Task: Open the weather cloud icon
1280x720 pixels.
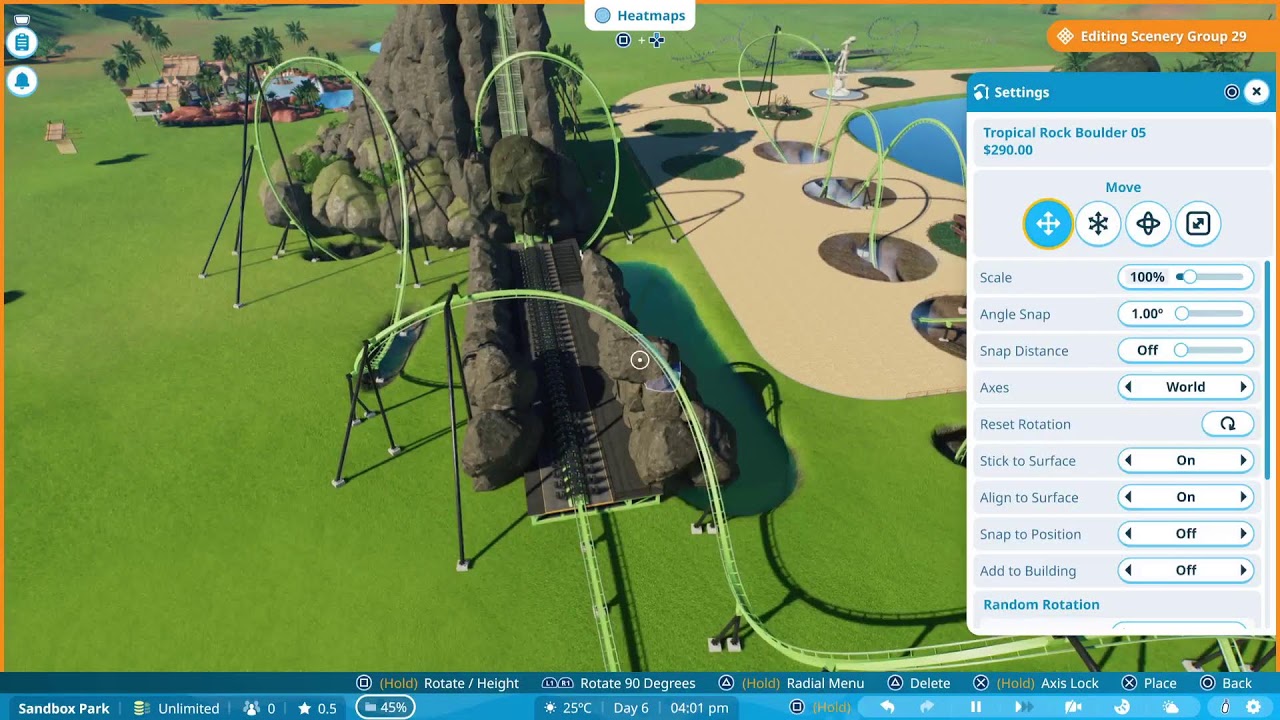Action: [1171, 707]
